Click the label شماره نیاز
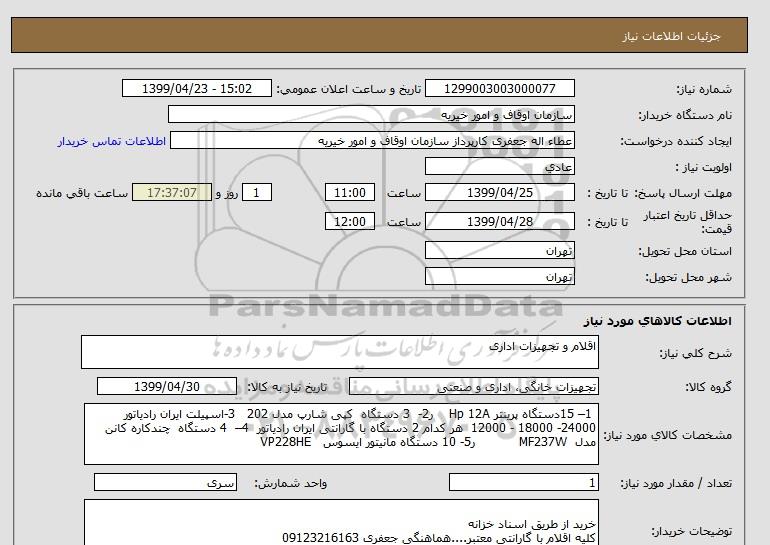Screen dimensions: 770x545 [x=704, y=89]
